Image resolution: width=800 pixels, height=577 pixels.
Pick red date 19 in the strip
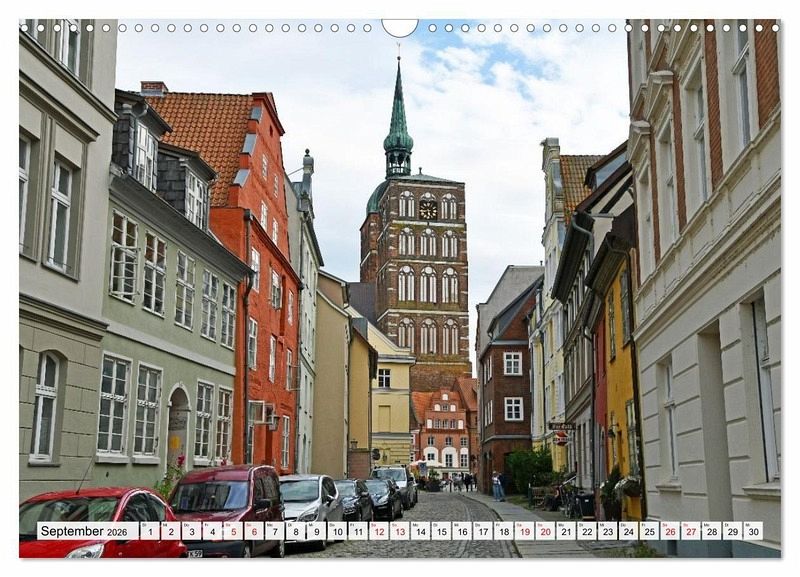tap(524, 531)
